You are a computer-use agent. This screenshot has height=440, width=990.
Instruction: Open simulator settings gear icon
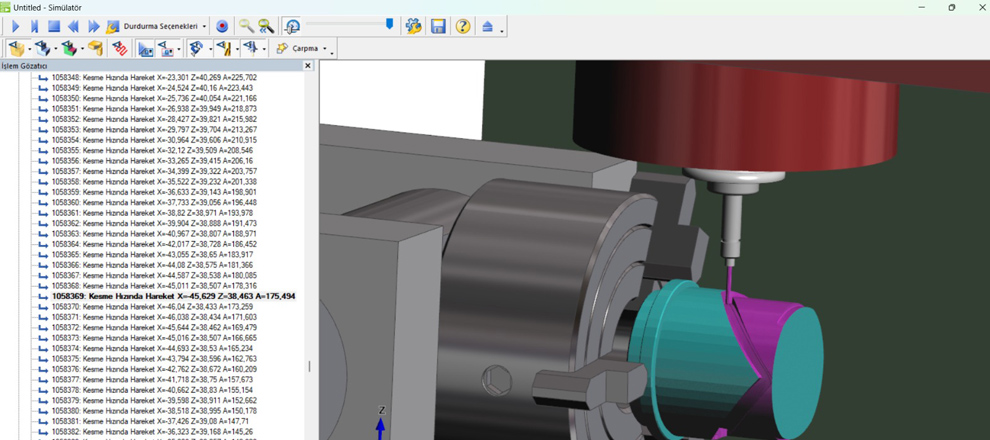point(413,26)
